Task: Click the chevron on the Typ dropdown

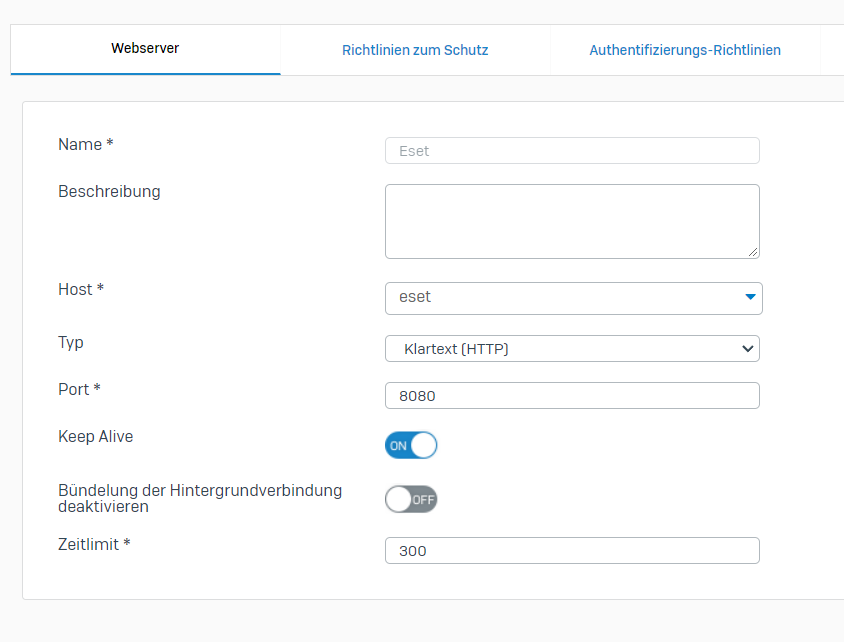Action: coord(746,349)
